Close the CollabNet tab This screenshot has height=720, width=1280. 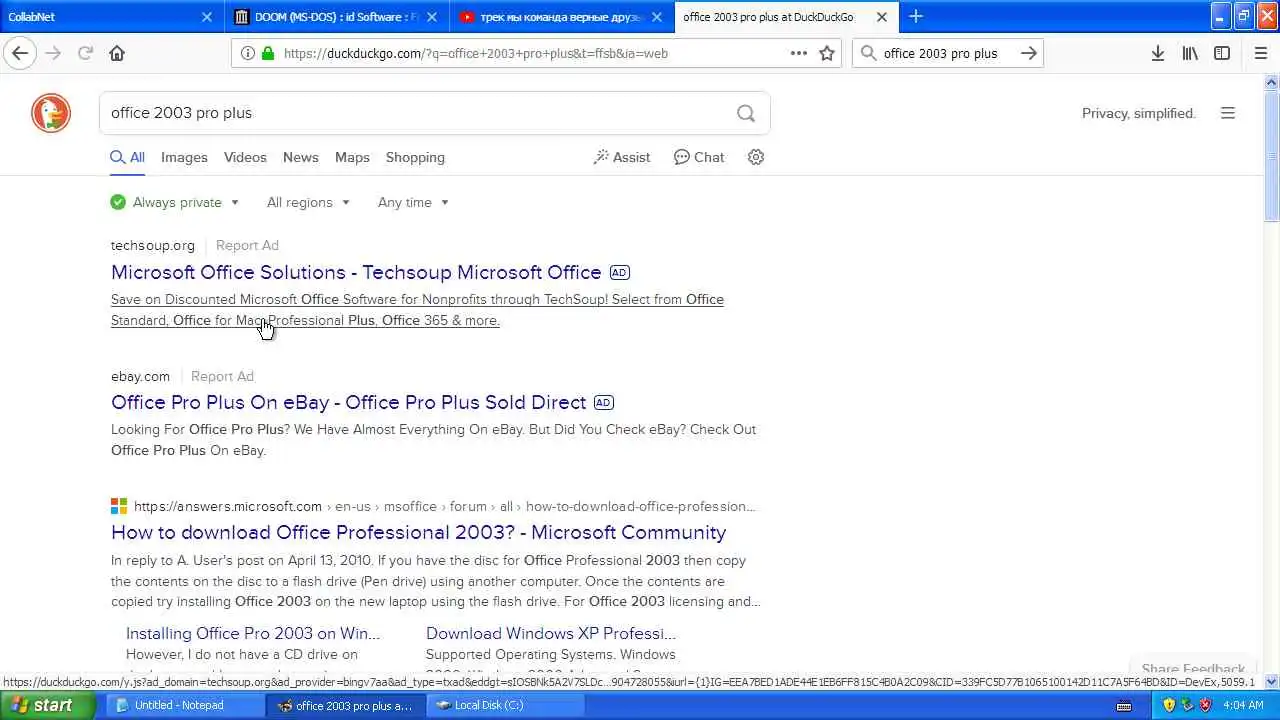(207, 17)
